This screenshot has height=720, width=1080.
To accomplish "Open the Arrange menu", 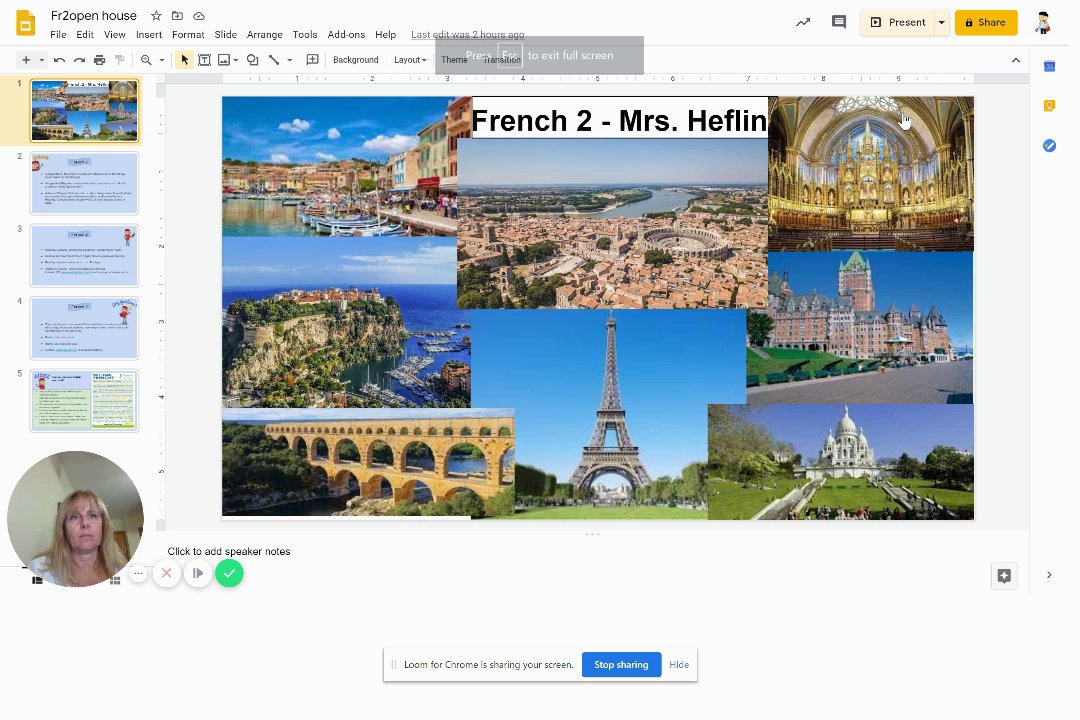I will [264, 34].
